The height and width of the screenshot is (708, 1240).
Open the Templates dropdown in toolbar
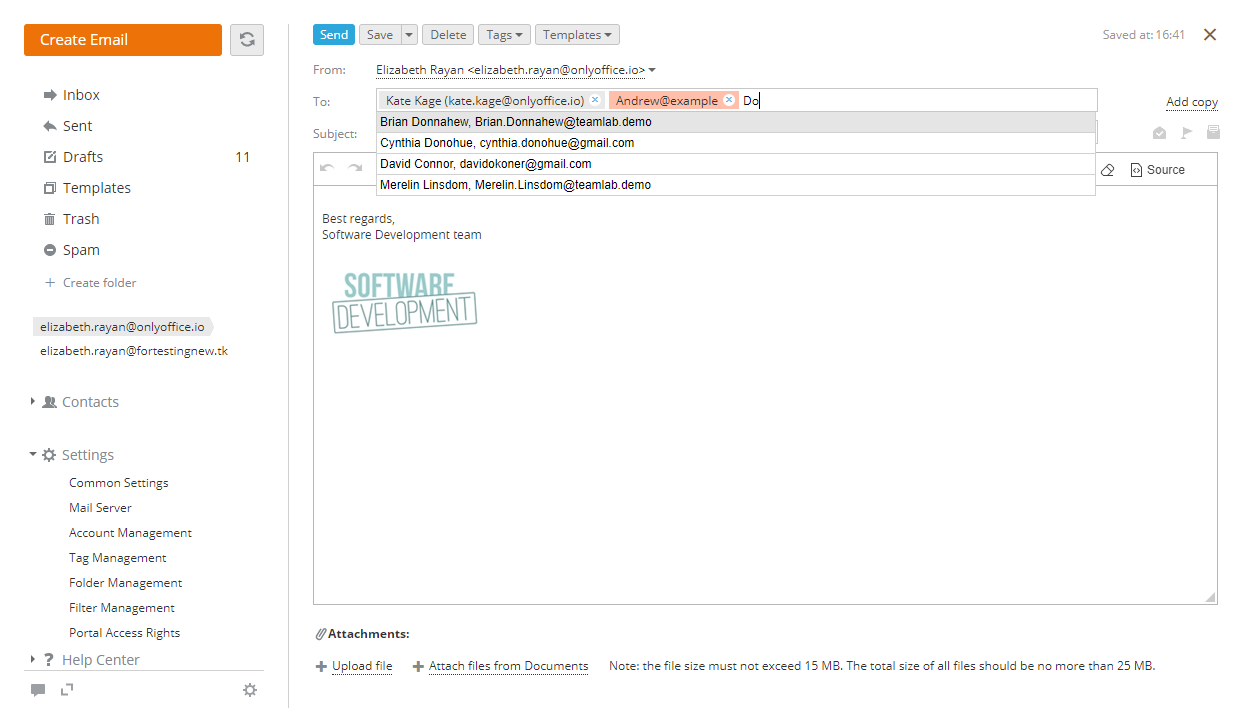click(x=577, y=35)
